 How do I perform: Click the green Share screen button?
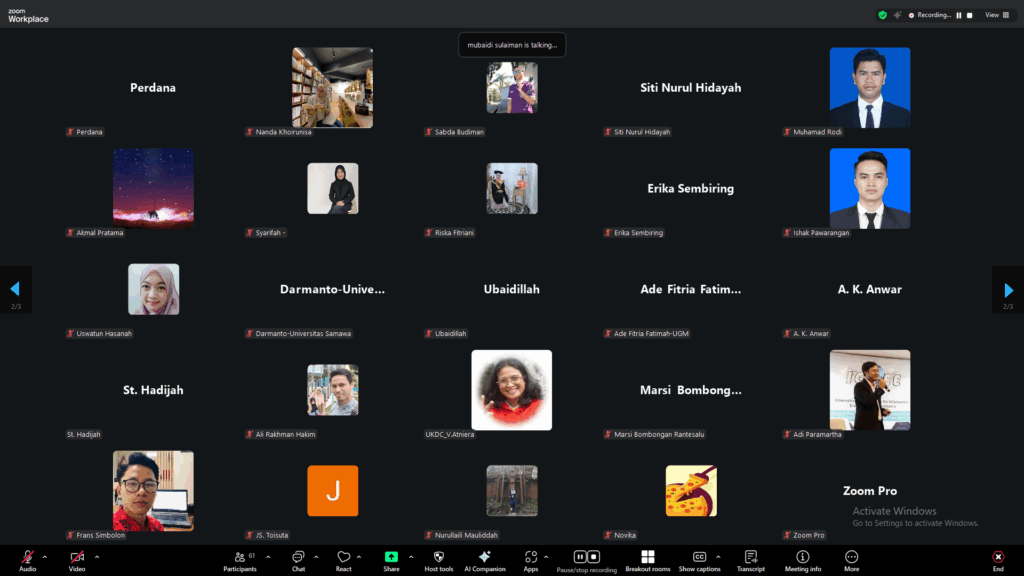coord(391,557)
